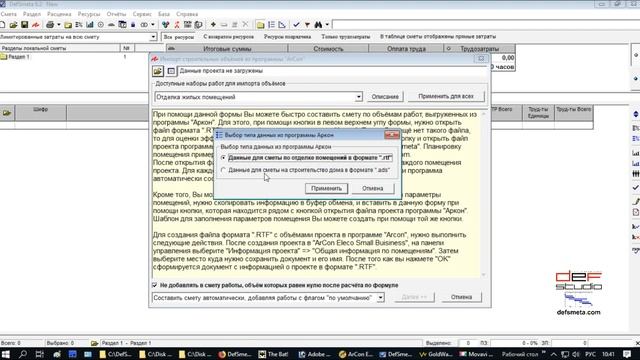Select 'Раздел 1' in the sections tree
The width and height of the screenshot is (640, 360).
tap(19, 57)
